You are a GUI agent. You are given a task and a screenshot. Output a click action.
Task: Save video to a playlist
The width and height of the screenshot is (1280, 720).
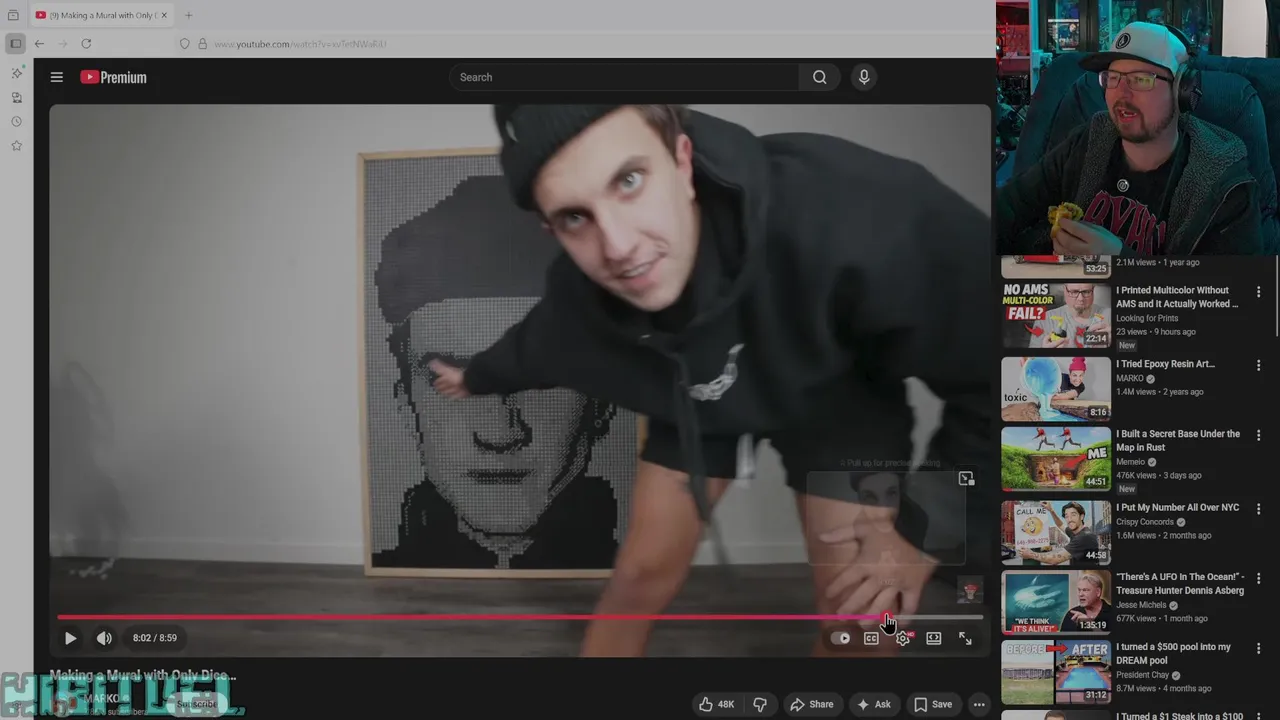933,704
